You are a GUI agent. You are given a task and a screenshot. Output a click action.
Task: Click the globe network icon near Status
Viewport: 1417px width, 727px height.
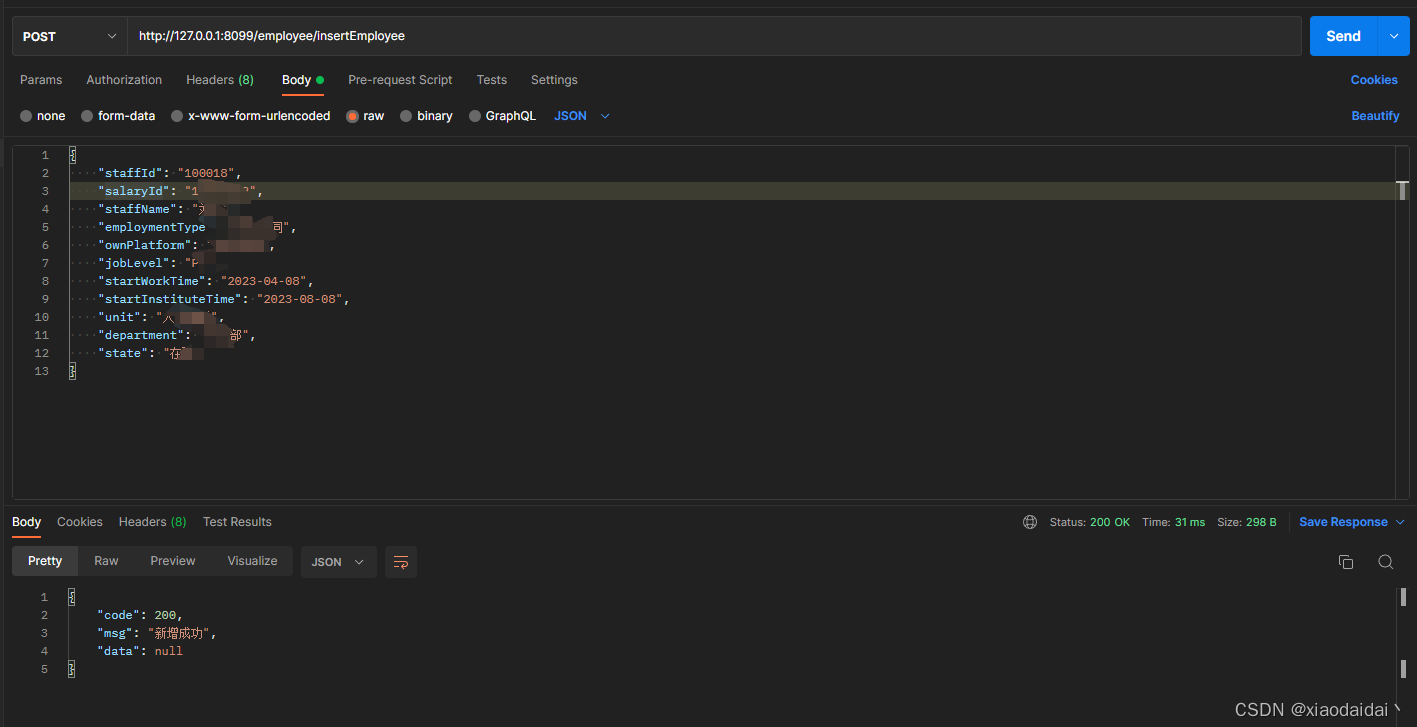coord(1030,522)
